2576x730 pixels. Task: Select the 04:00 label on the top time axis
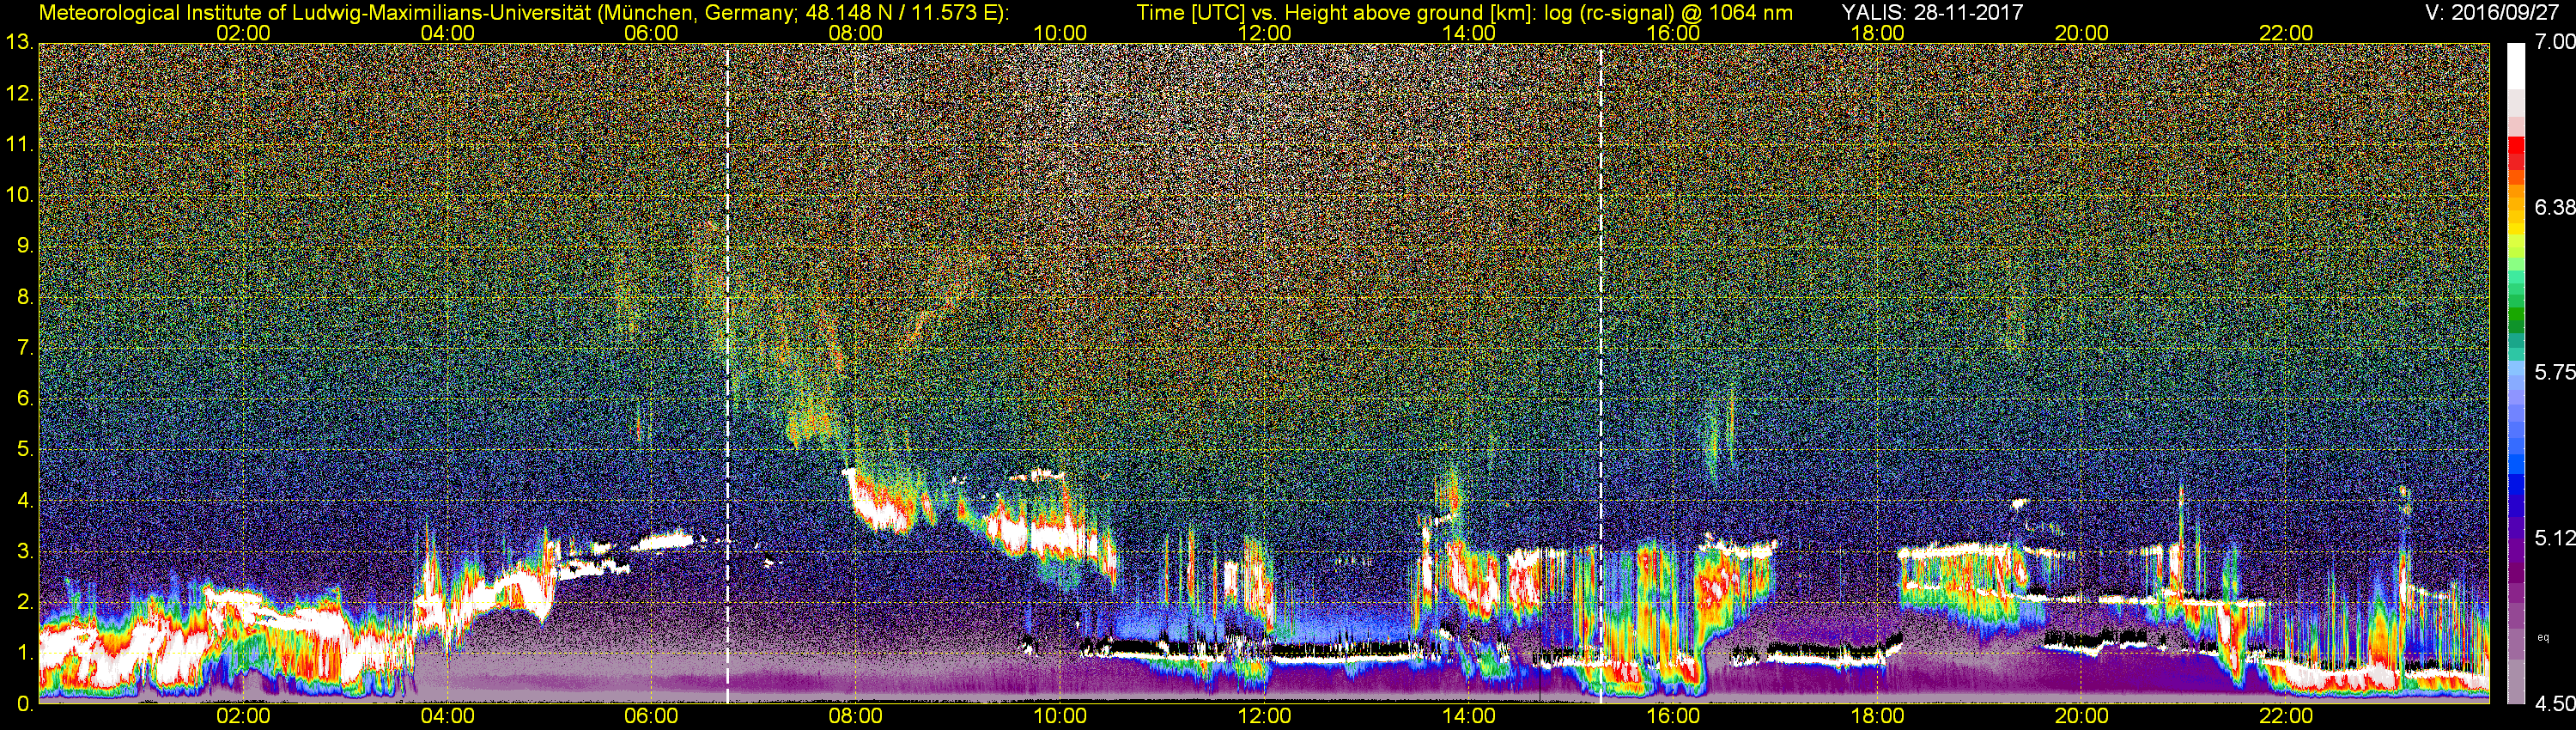tap(447, 33)
